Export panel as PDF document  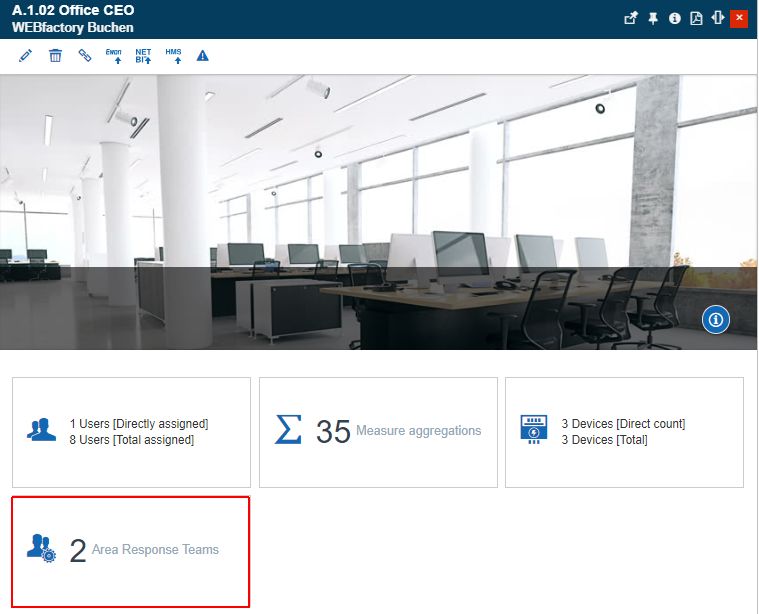coord(697,18)
